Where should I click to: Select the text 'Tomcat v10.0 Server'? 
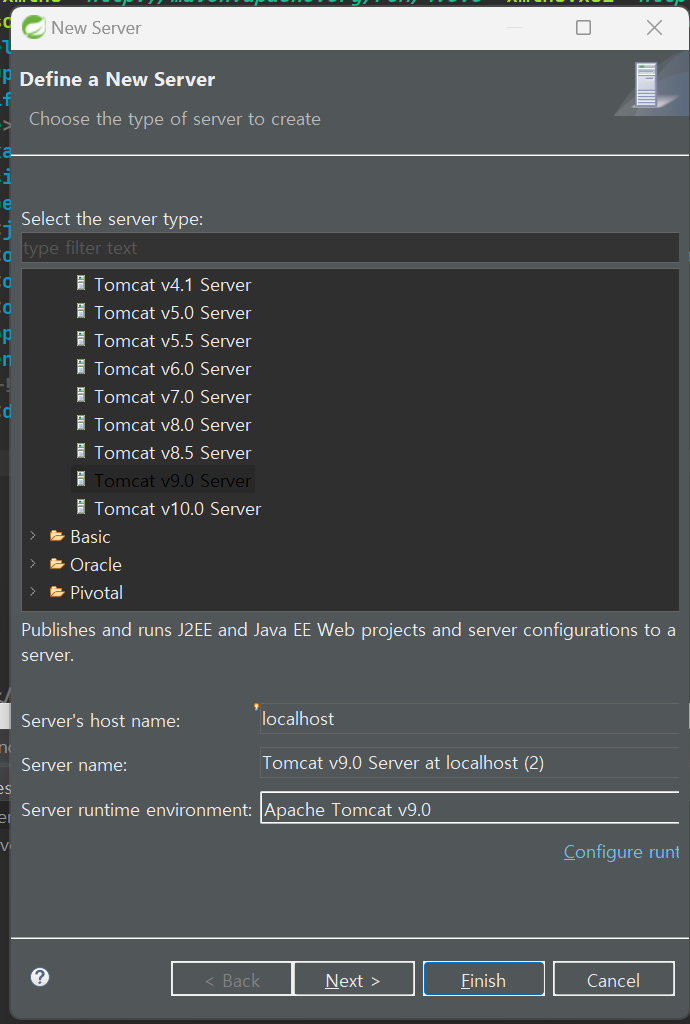[178, 509]
